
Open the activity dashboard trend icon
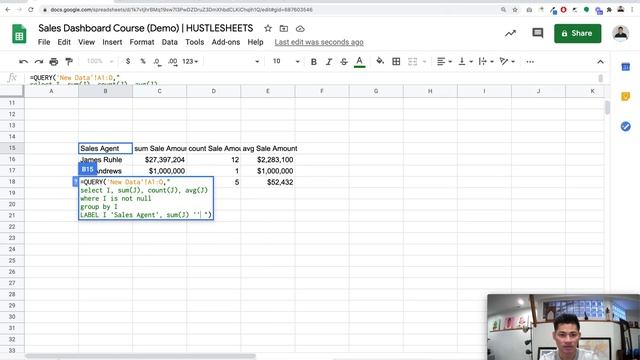pos(510,33)
